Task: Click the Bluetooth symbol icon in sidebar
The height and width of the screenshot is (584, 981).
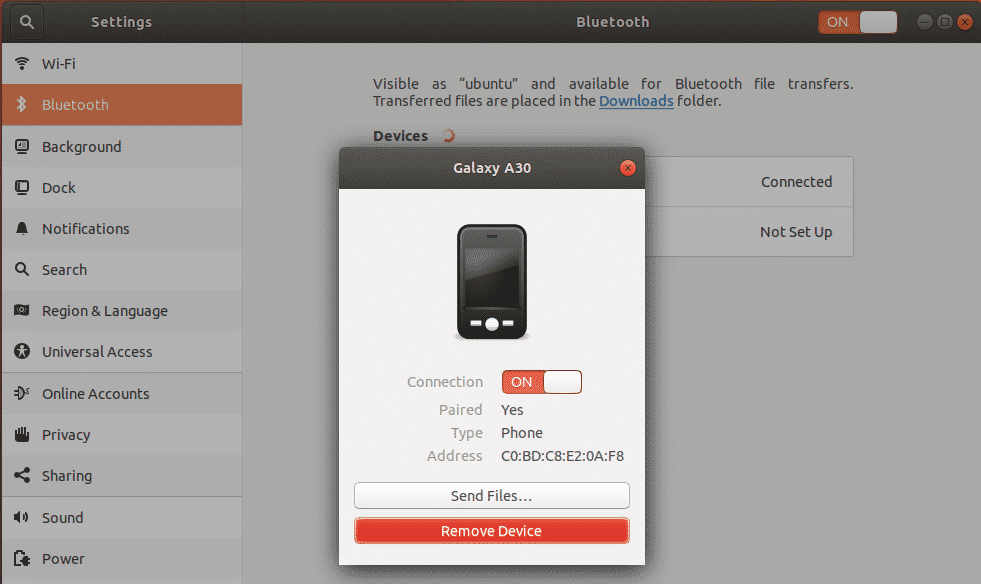Action: point(22,104)
